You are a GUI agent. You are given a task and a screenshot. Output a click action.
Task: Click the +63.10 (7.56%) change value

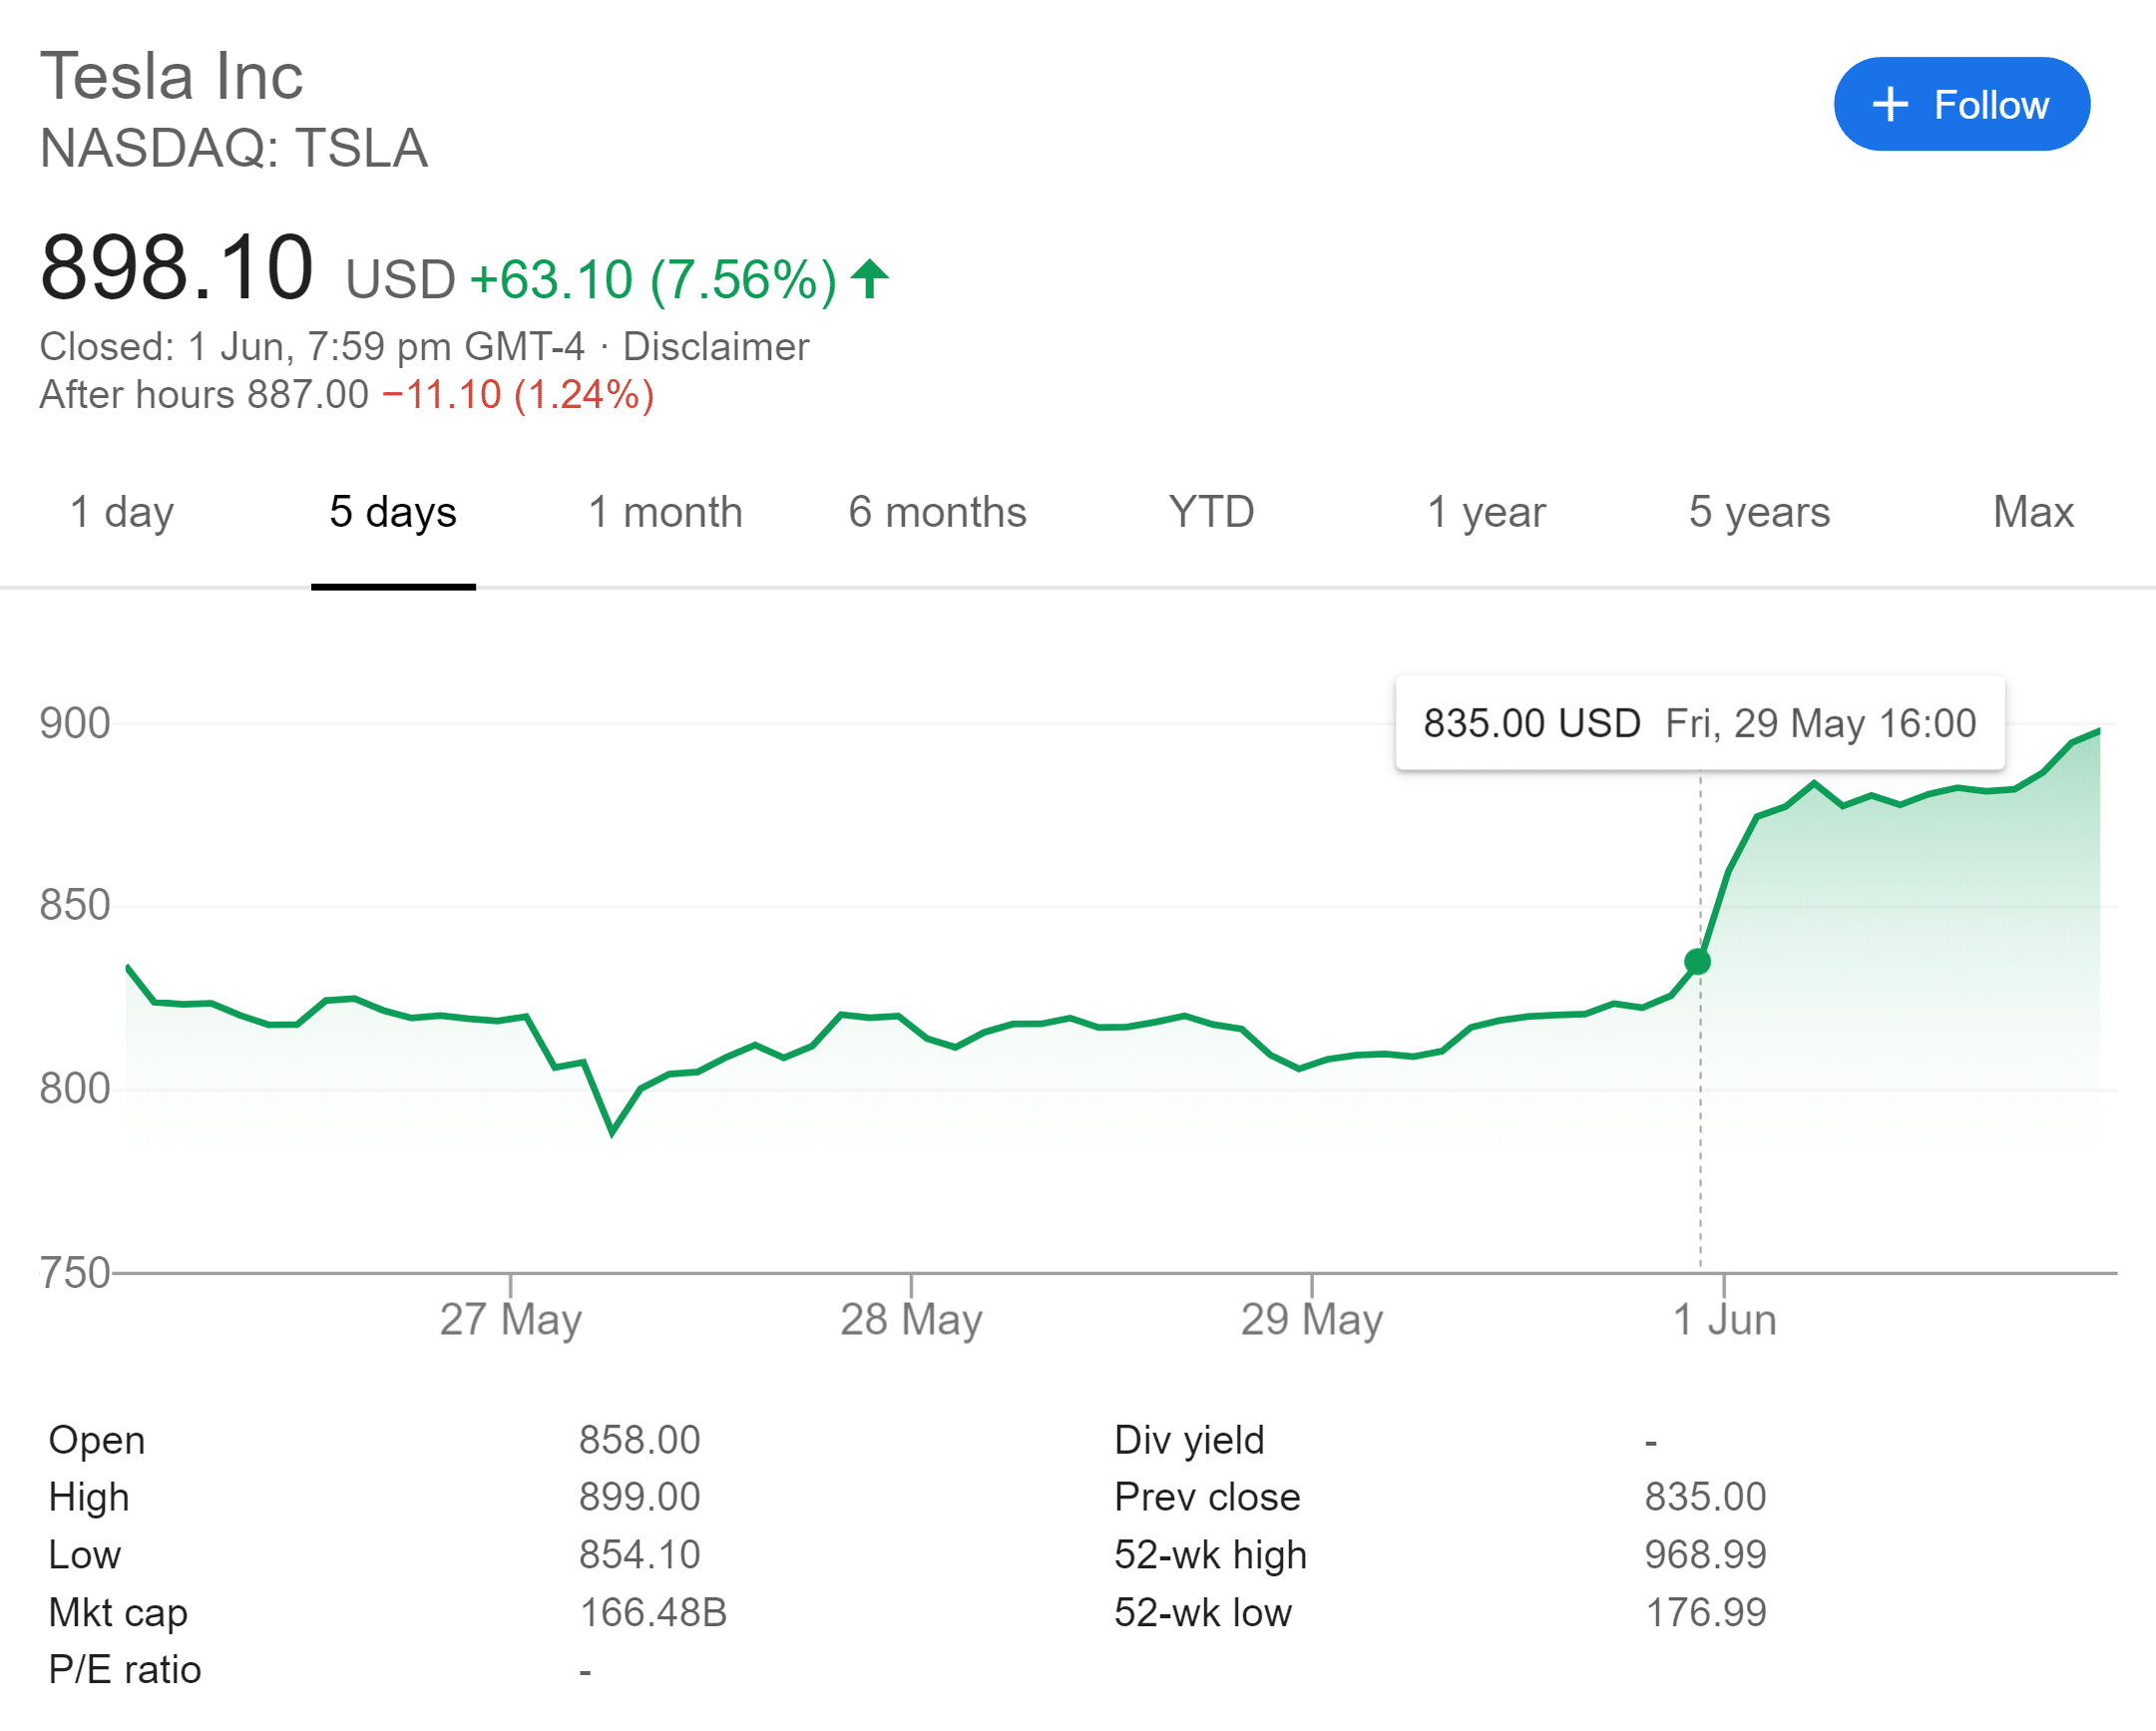(x=653, y=279)
